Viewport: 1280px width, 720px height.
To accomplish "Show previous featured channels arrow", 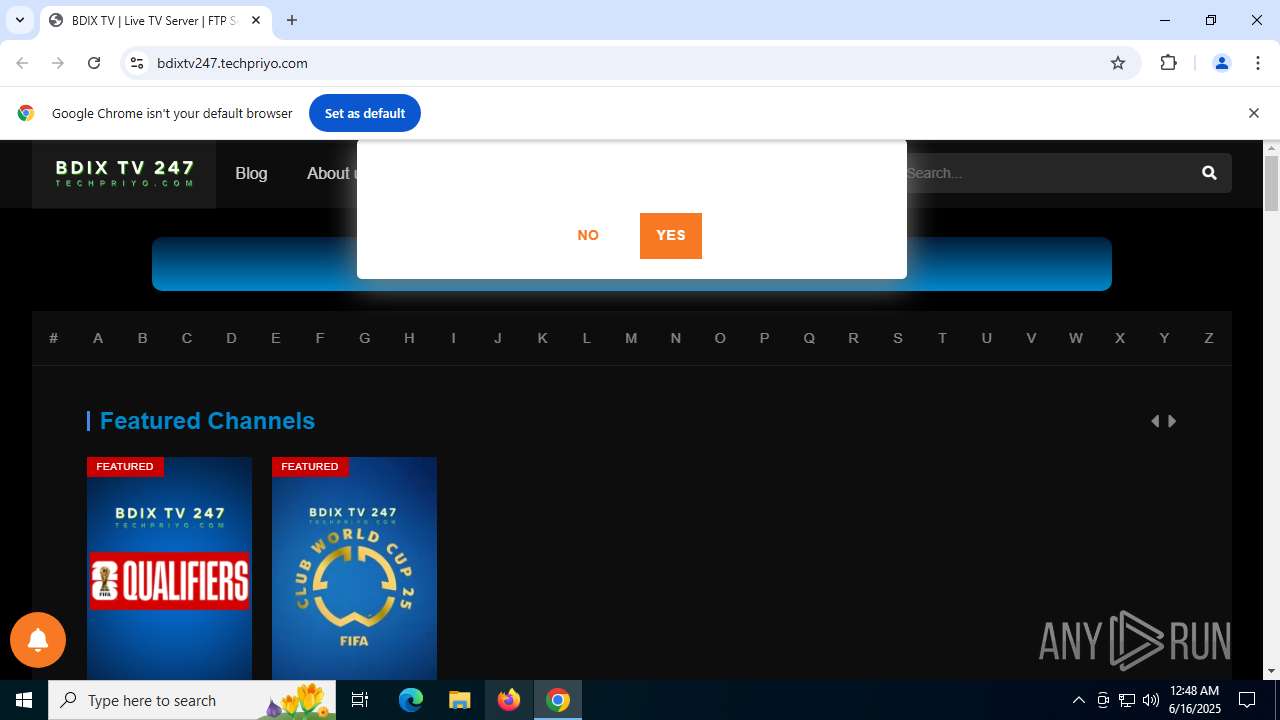I will 1155,421.
